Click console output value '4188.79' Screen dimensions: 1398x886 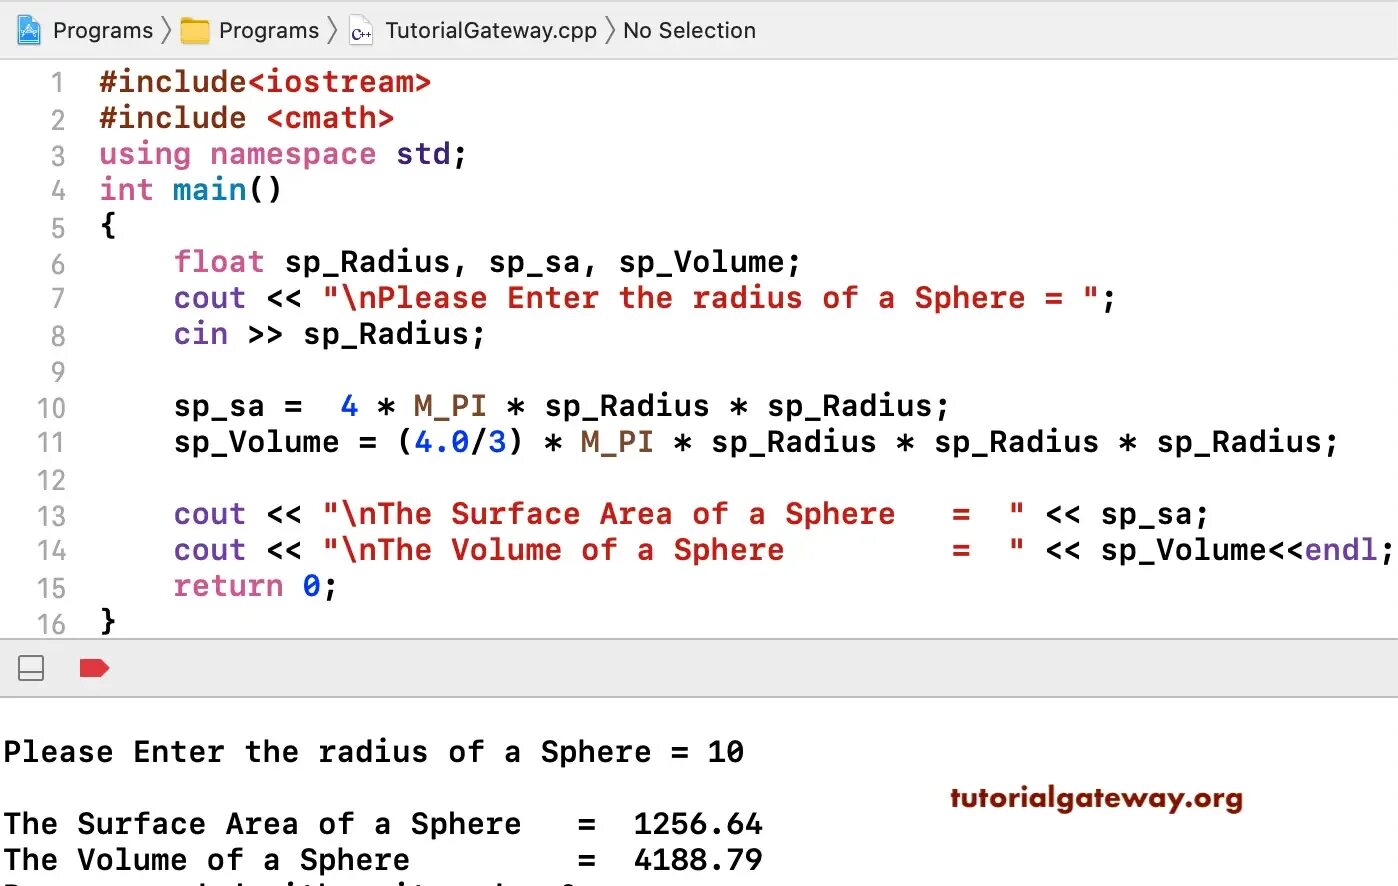pyautogui.click(x=698, y=860)
